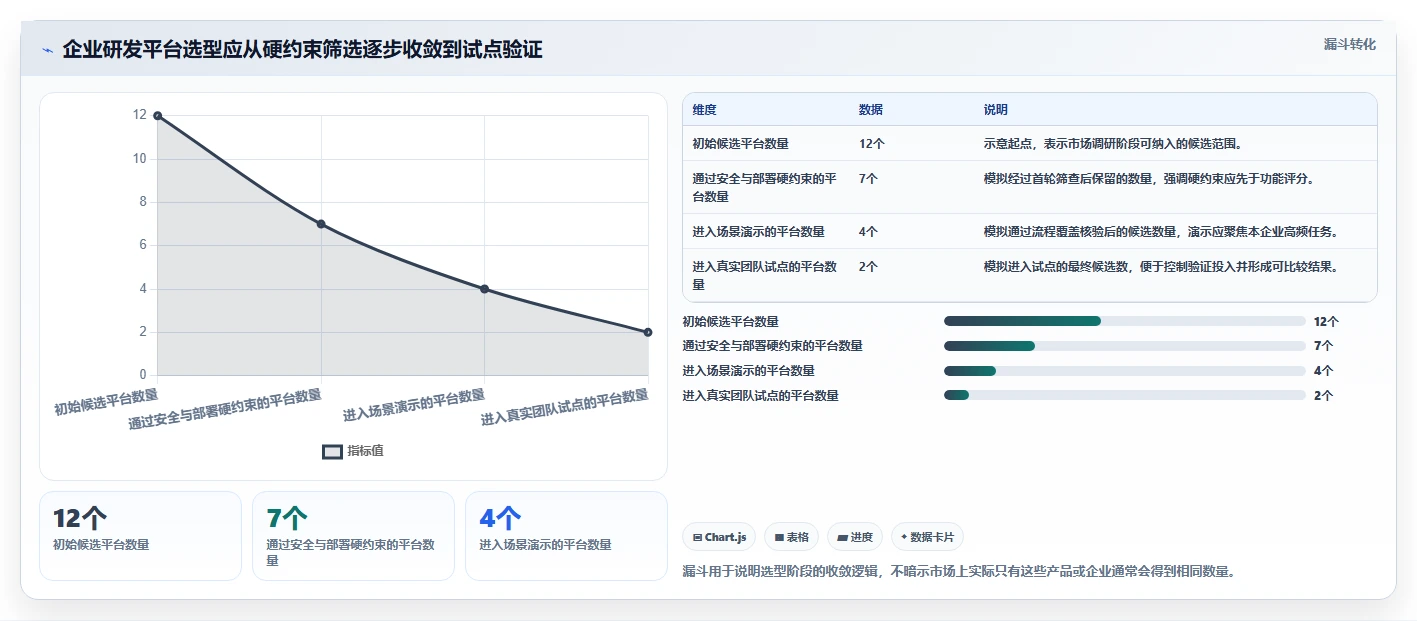
Task: Click the lightning icon beside the title
Action: point(48,50)
